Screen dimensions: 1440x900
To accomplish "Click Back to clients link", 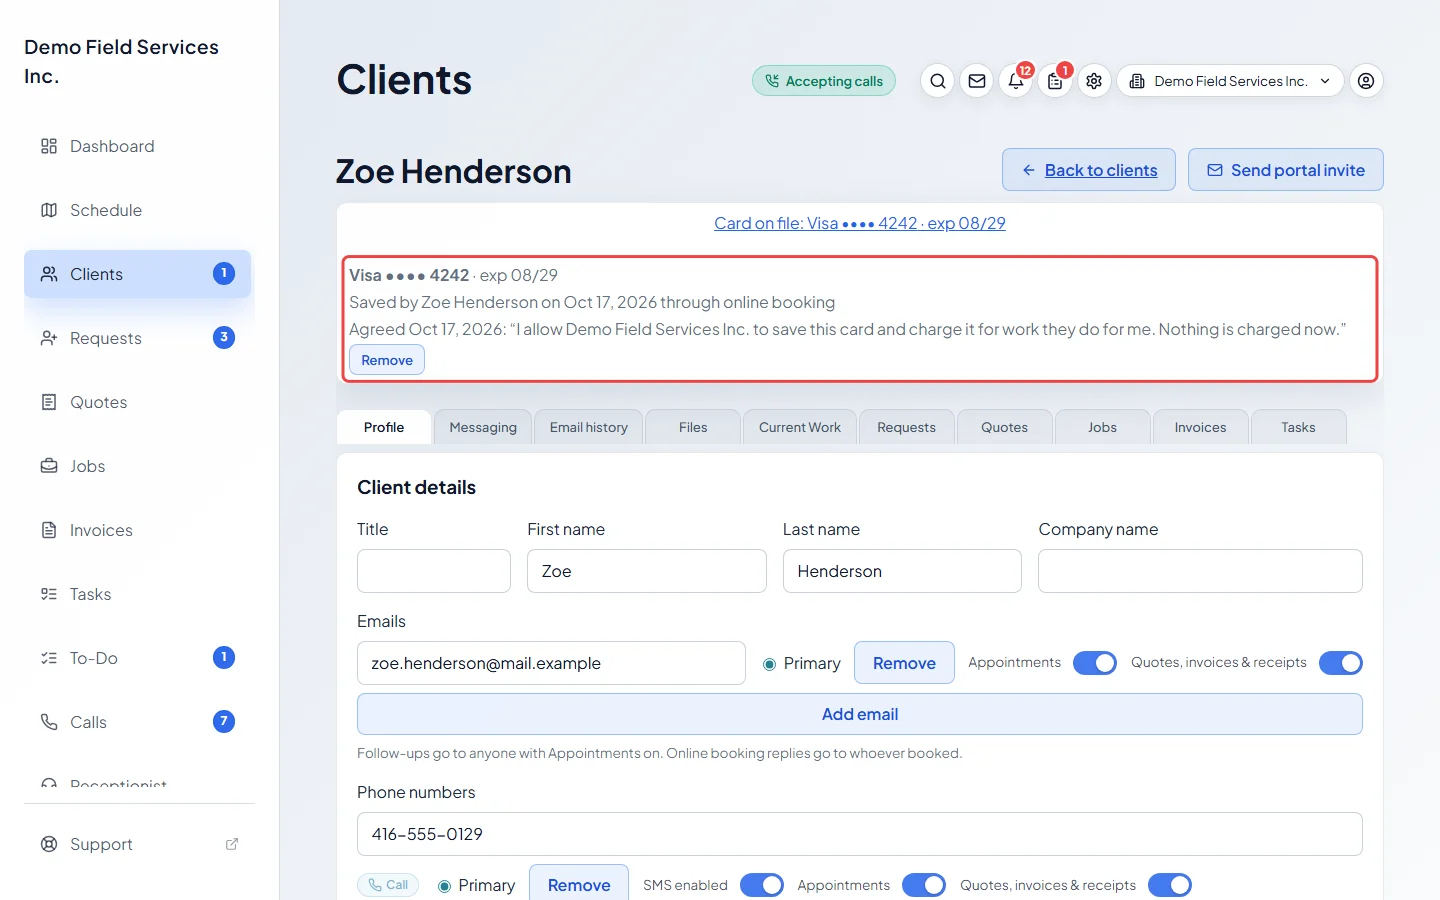I will click(x=1089, y=170).
